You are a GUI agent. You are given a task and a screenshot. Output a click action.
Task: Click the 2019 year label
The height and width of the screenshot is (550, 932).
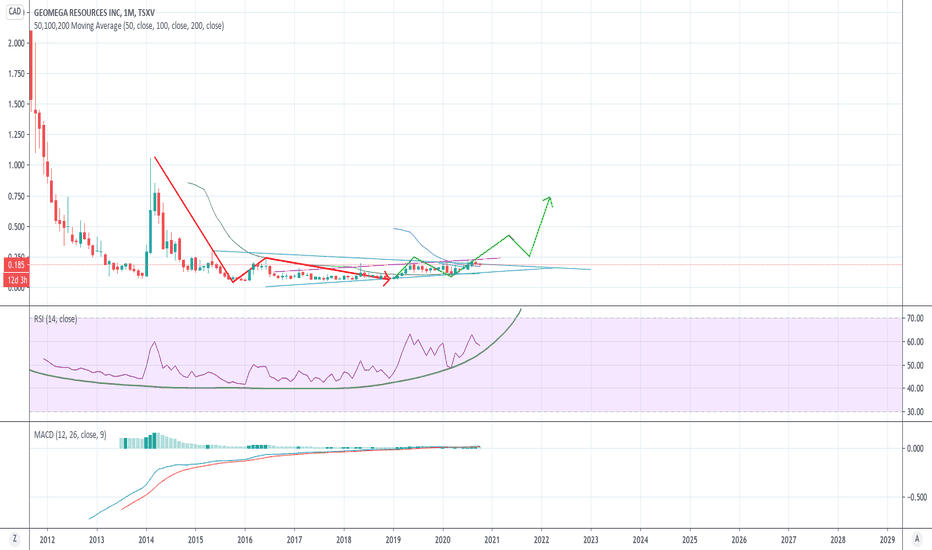(393, 540)
